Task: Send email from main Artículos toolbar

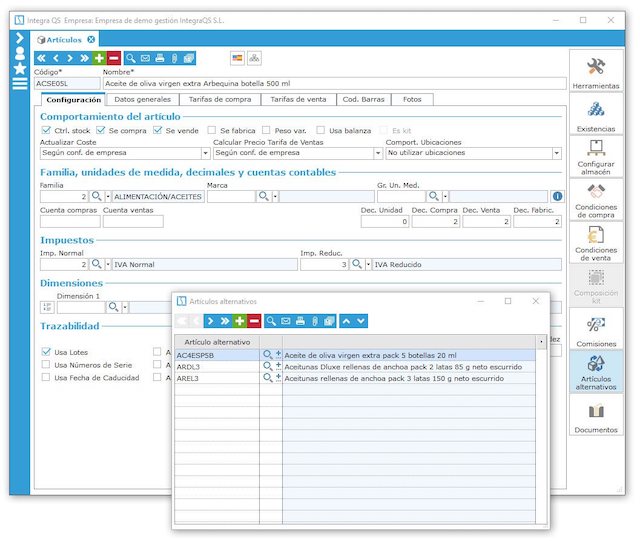Action: tap(145, 58)
